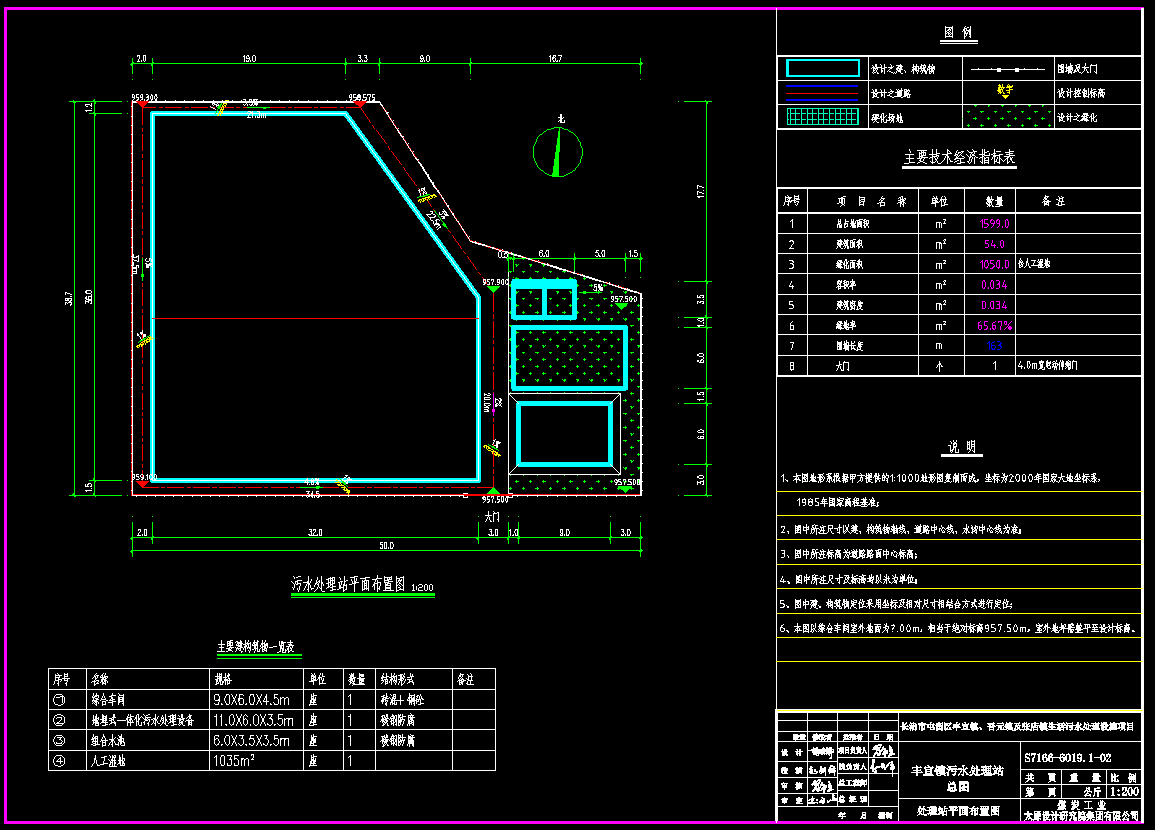Click the 38.7 overall left dimension text

pyautogui.click(x=68, y=297)
